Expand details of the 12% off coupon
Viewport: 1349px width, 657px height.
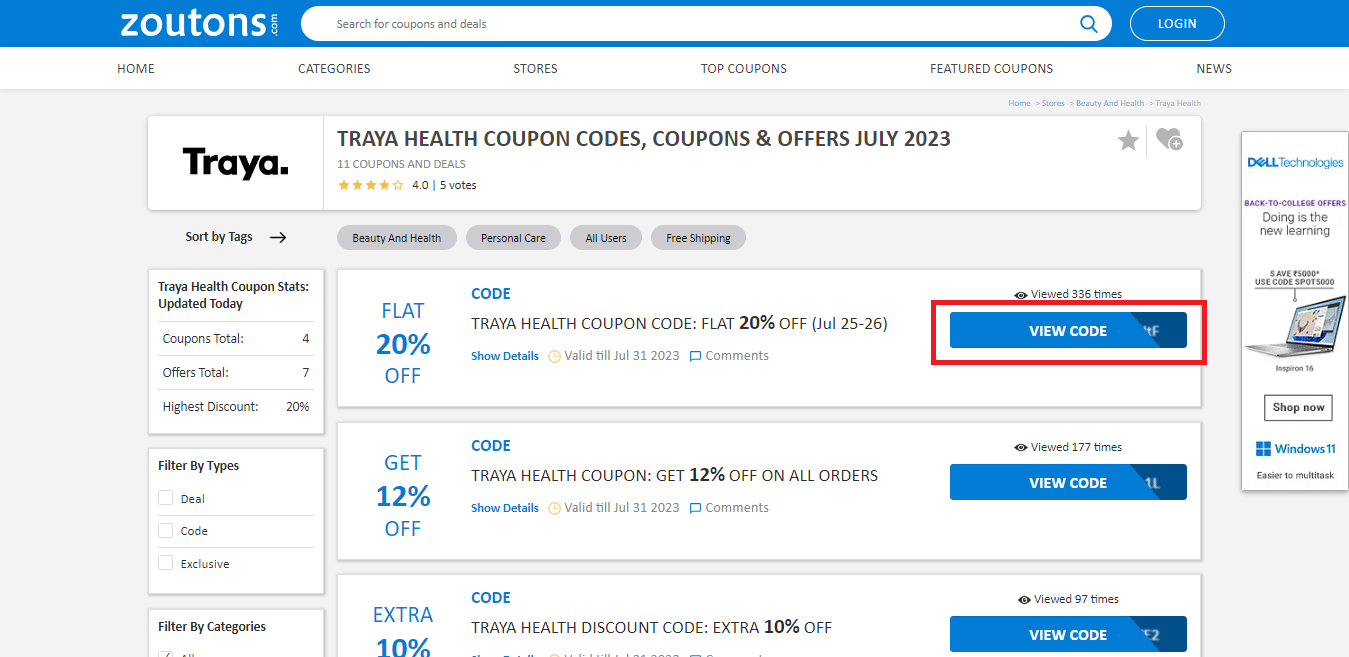coord(504,507)
